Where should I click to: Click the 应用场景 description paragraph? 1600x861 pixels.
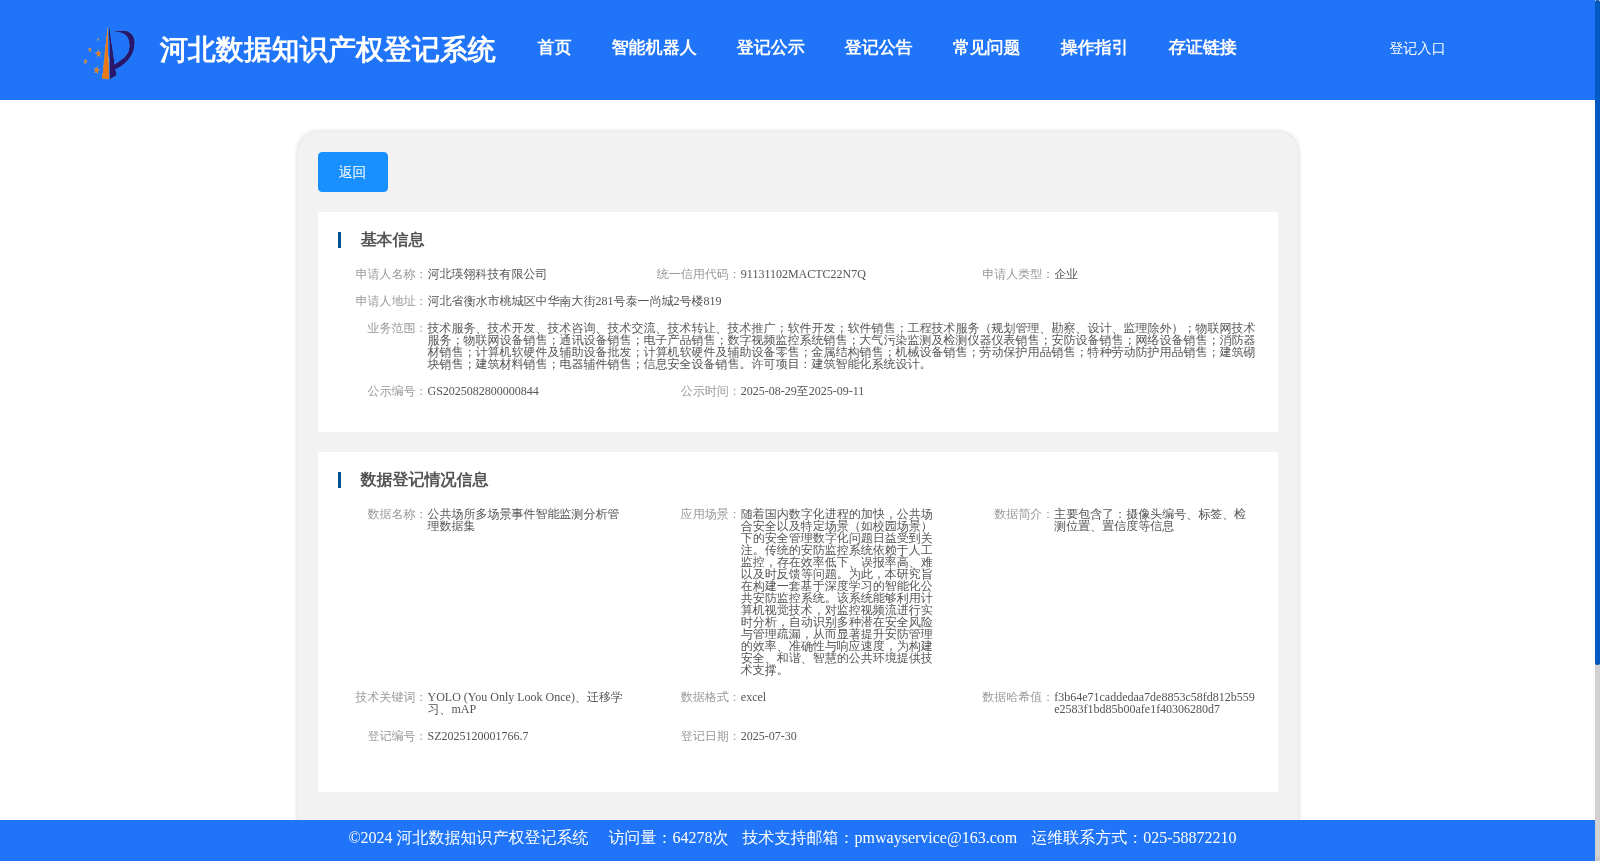click(x=837, y=592)
